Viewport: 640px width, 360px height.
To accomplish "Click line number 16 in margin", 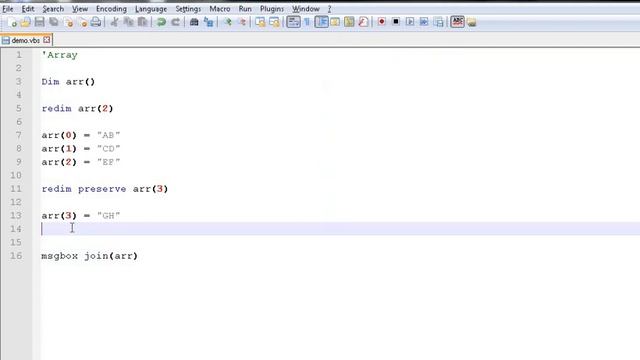I will [x=16, y=256].
